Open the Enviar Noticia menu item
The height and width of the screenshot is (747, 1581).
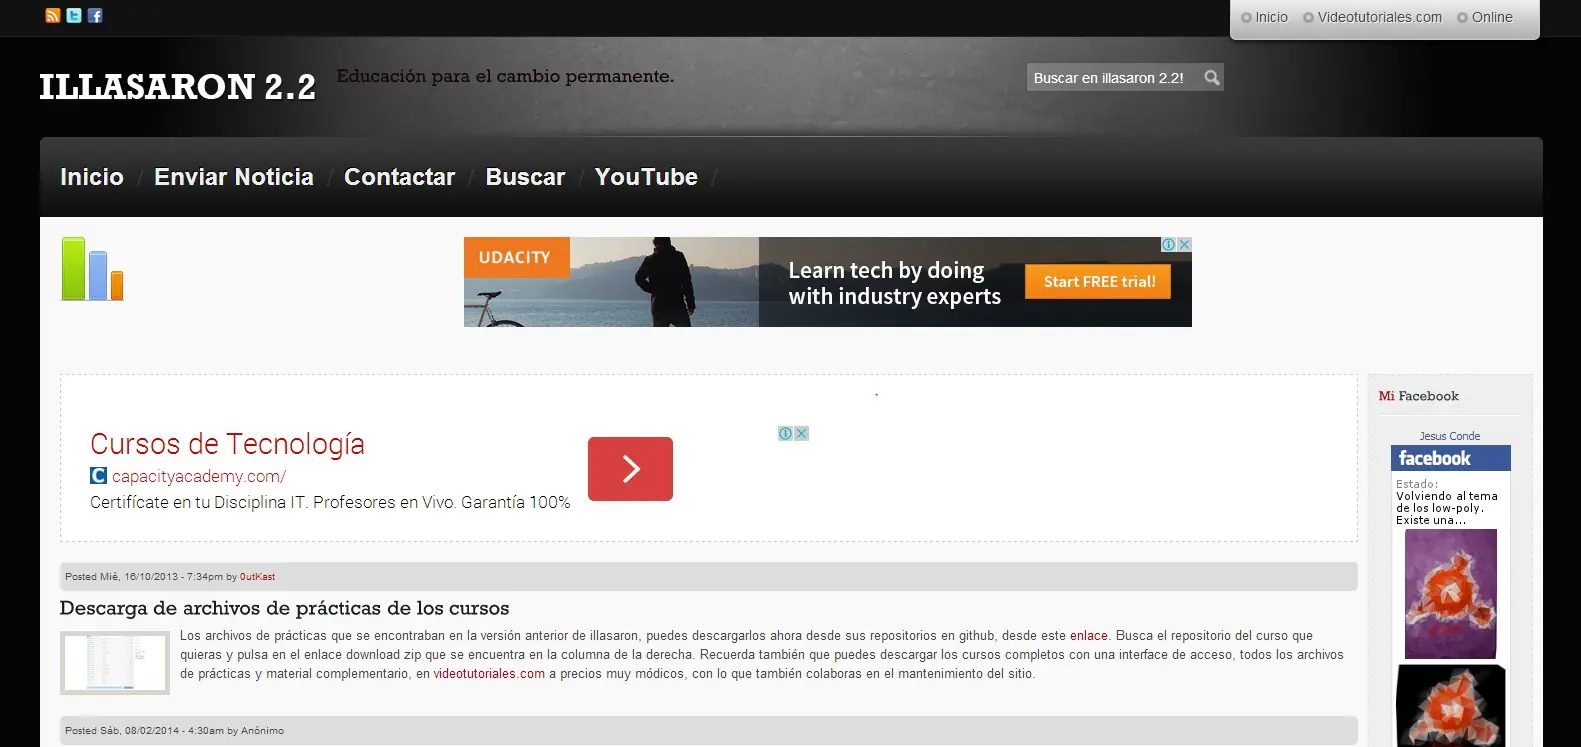pyautogui.click(x=234, y=177)
